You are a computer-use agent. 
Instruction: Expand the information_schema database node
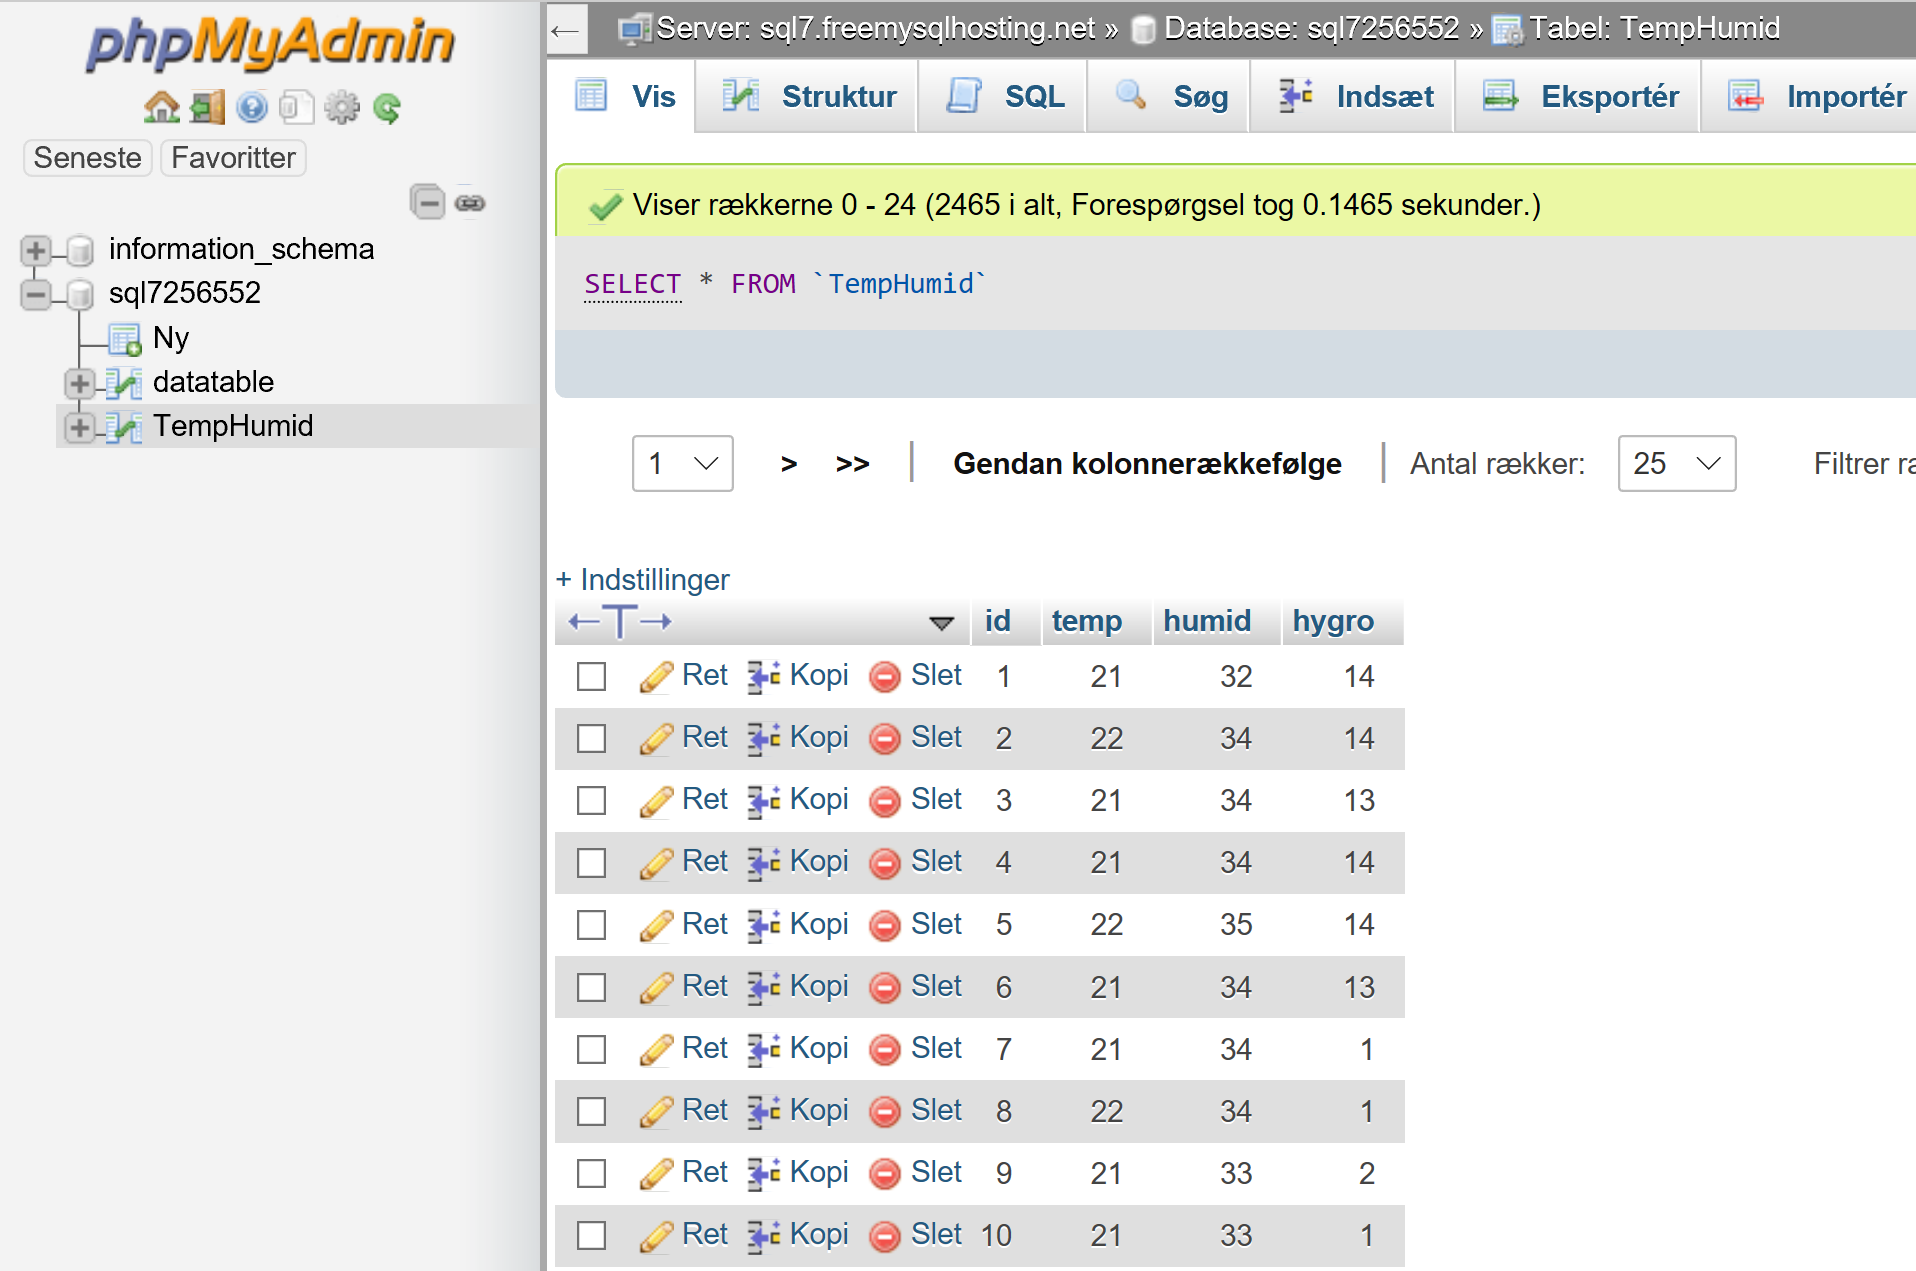36,249
